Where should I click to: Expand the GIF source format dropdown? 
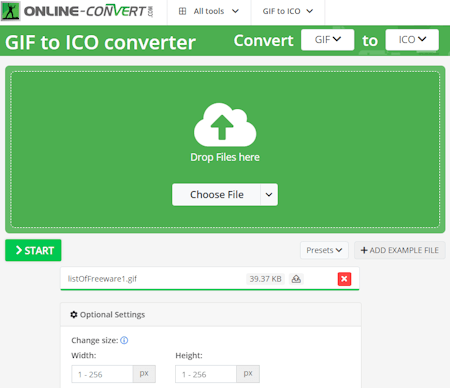click(327, 40)
